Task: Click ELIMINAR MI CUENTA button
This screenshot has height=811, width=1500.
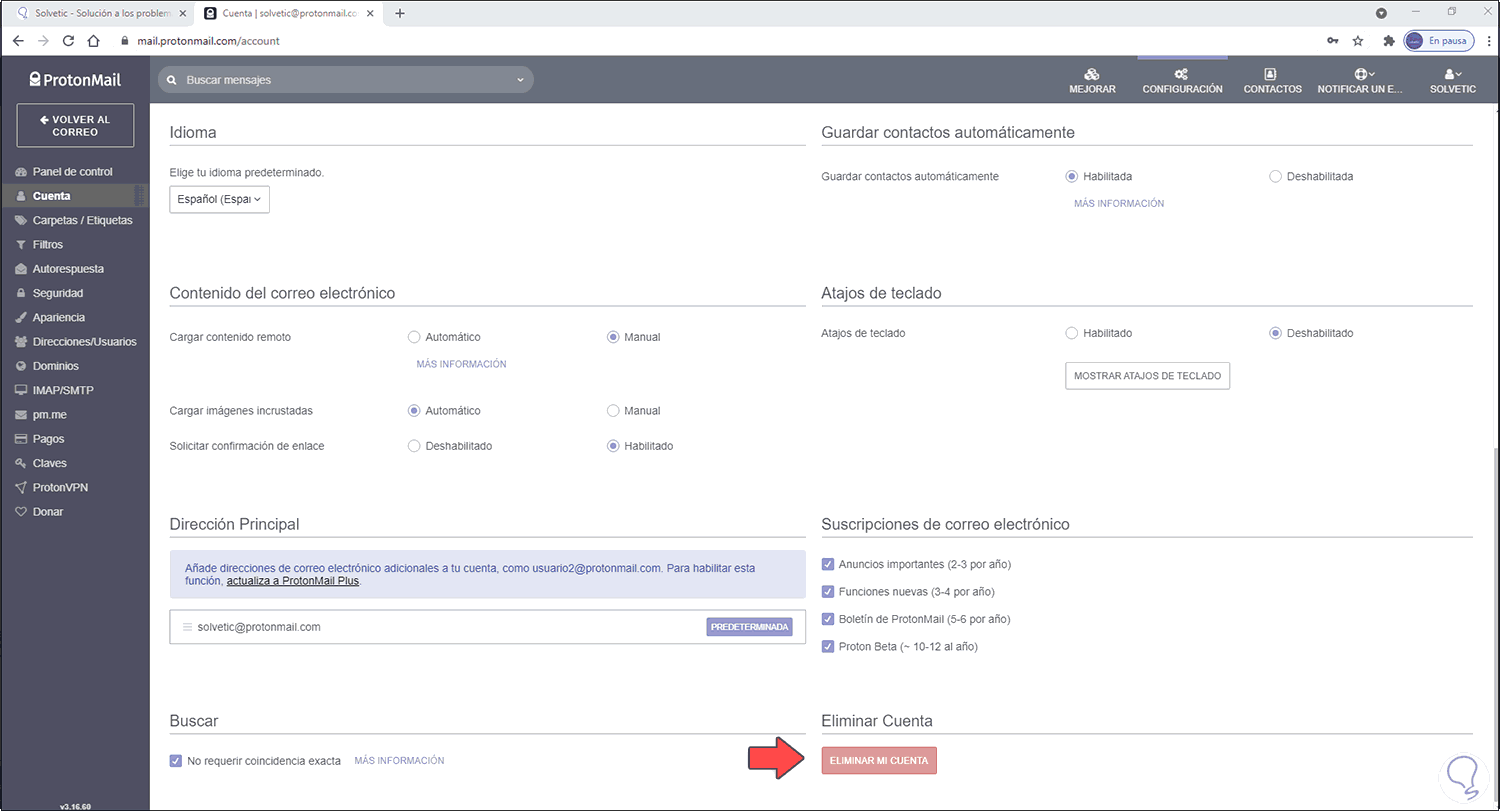Action: tap(878, 760)
